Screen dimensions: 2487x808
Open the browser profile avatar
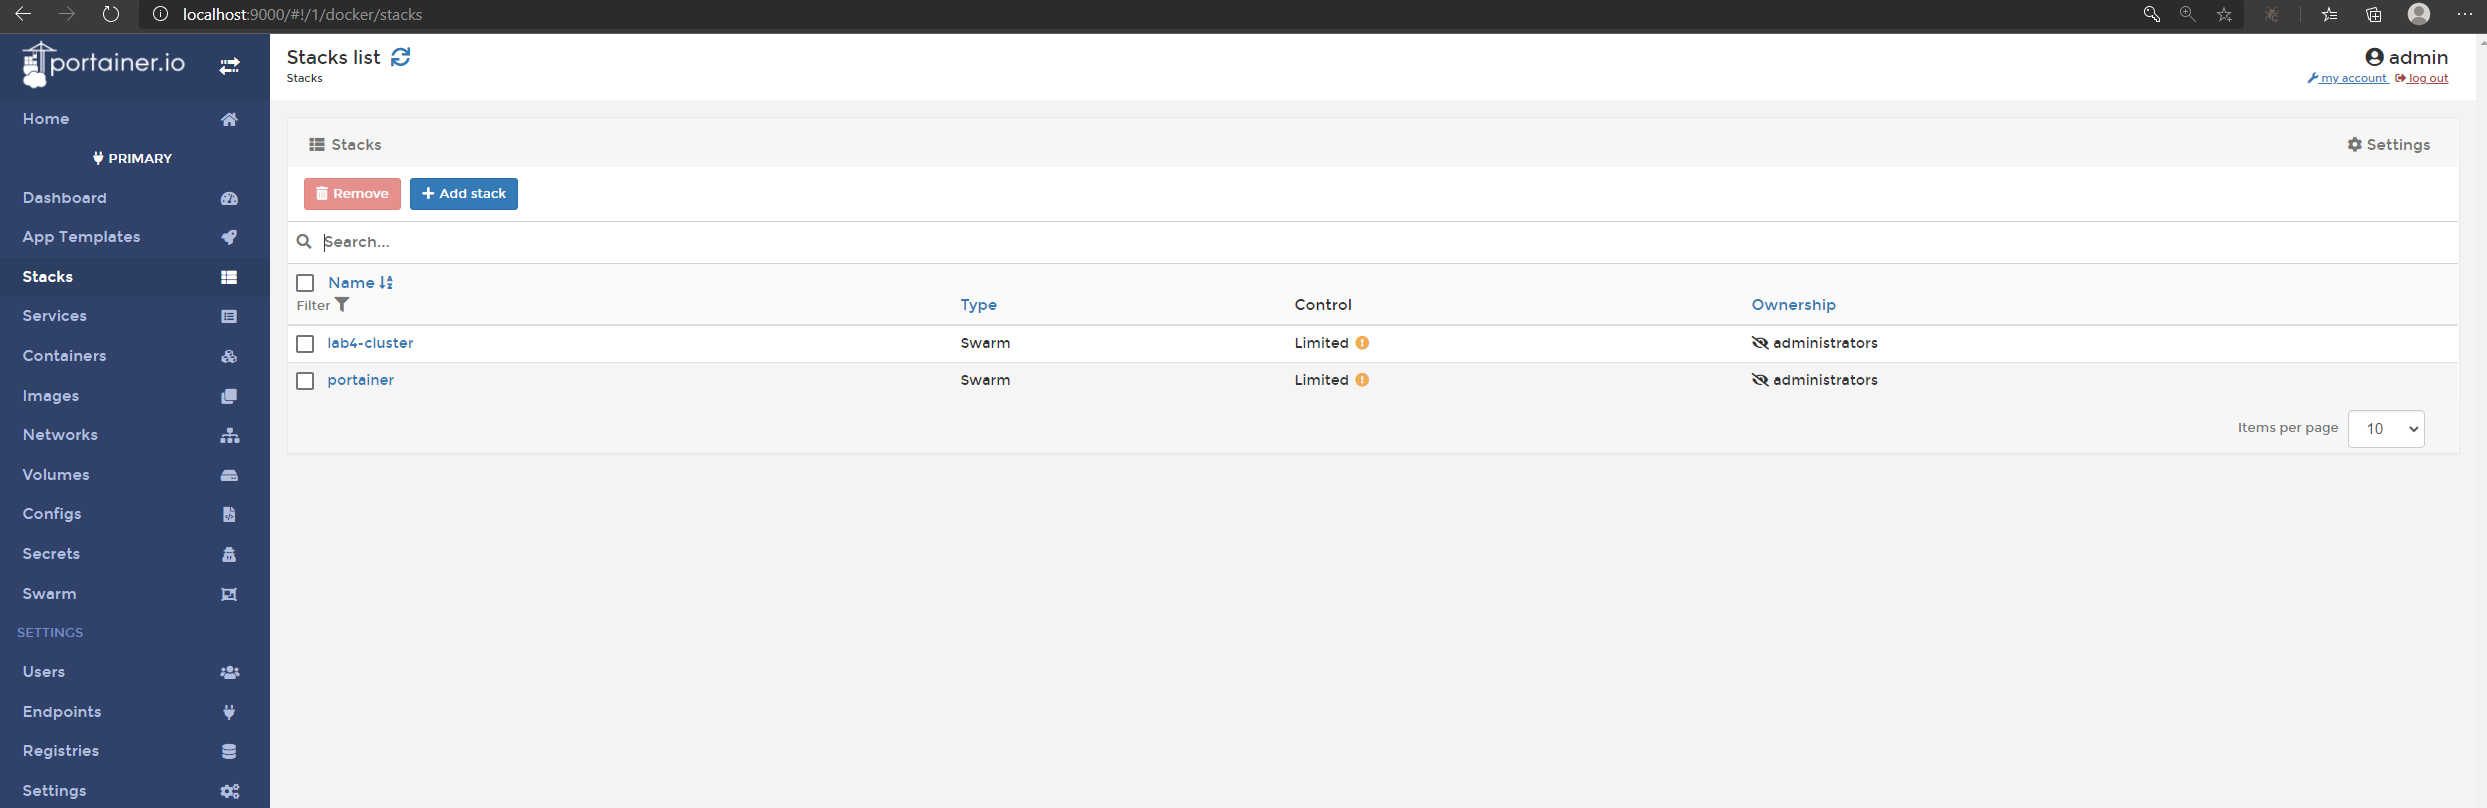pyautogui.click(x=2419, y=14)
